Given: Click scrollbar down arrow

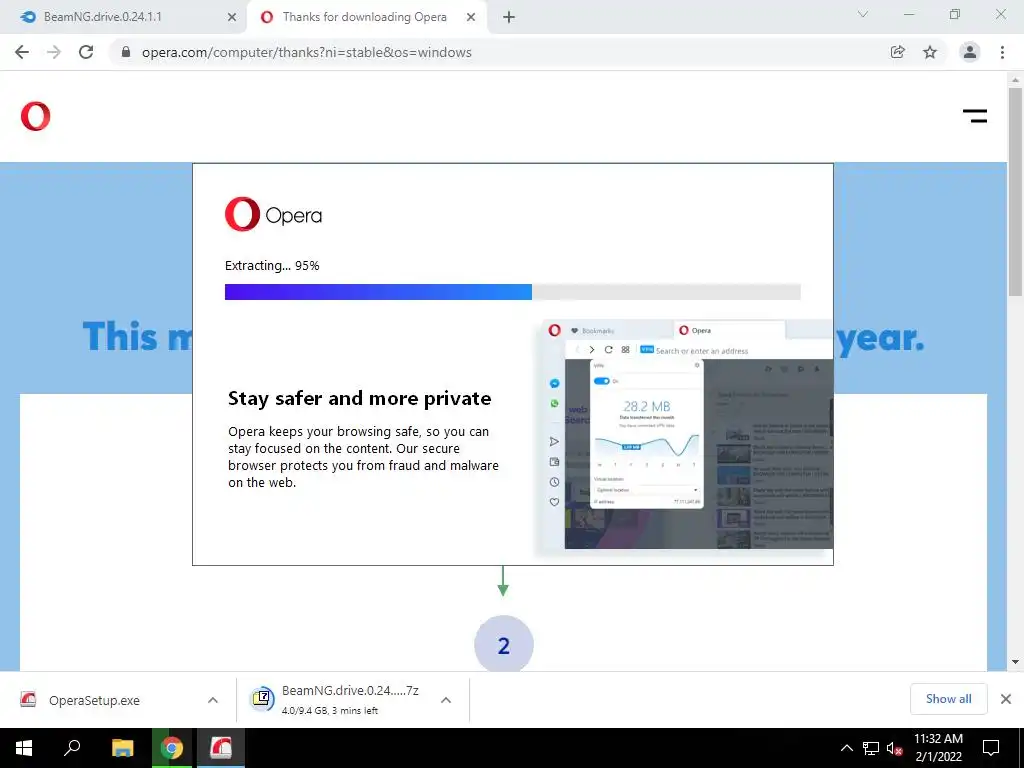Looking at the screenshot, I should click(1015, 663).
